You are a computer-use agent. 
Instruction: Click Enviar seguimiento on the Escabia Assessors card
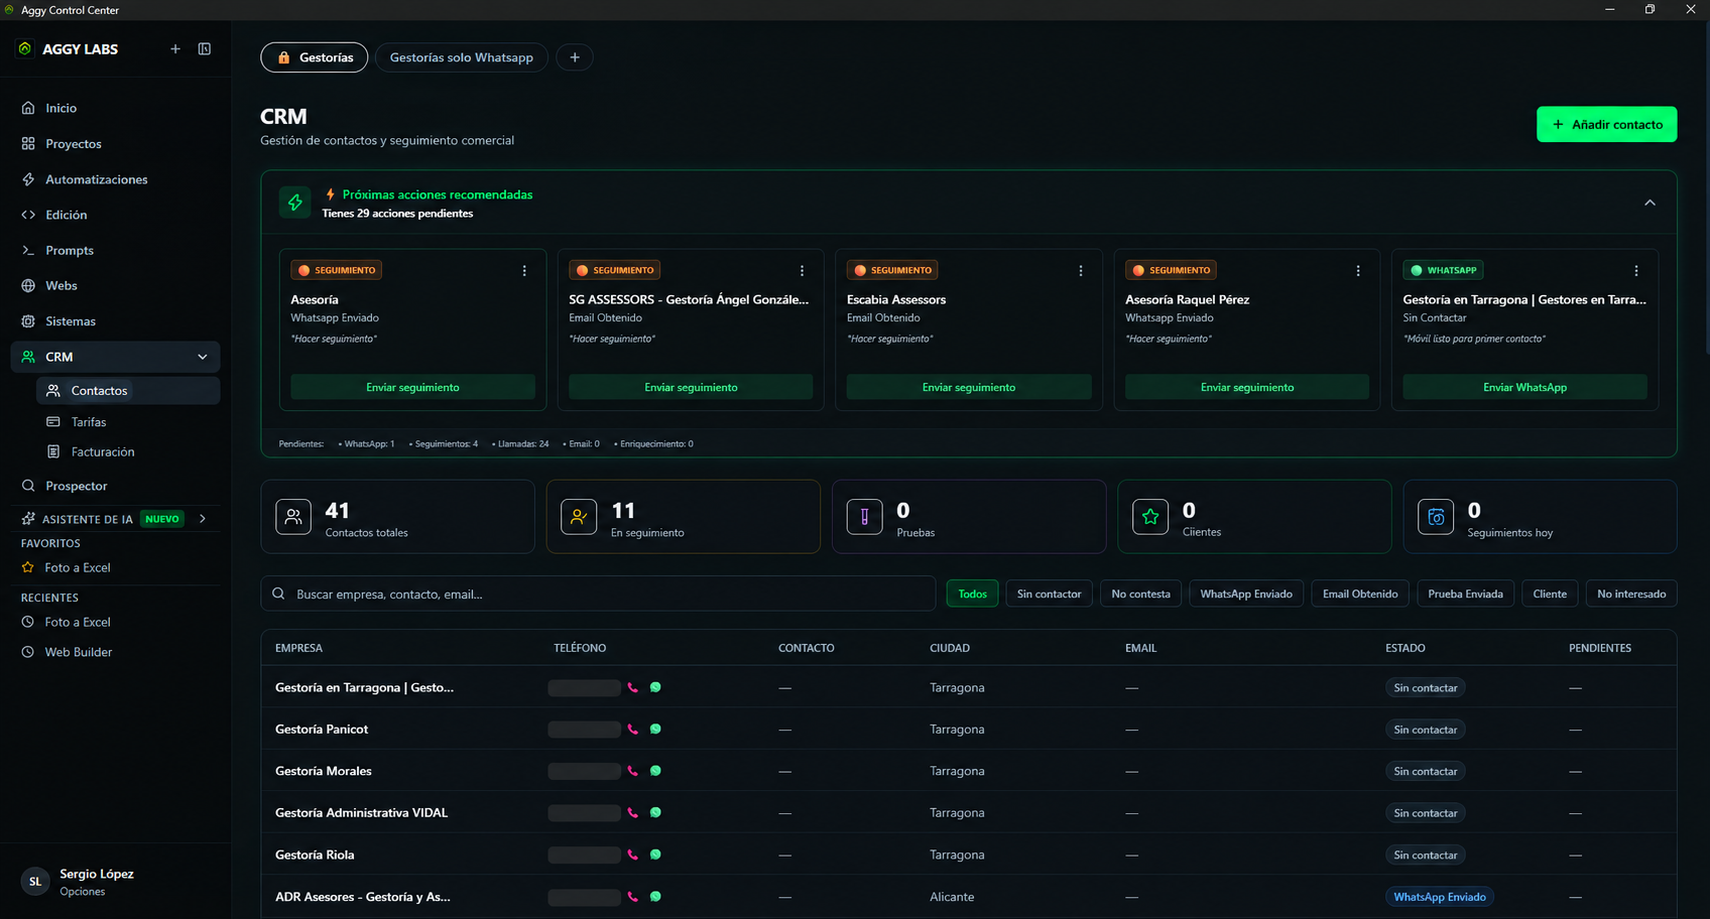tap(968, 388)
